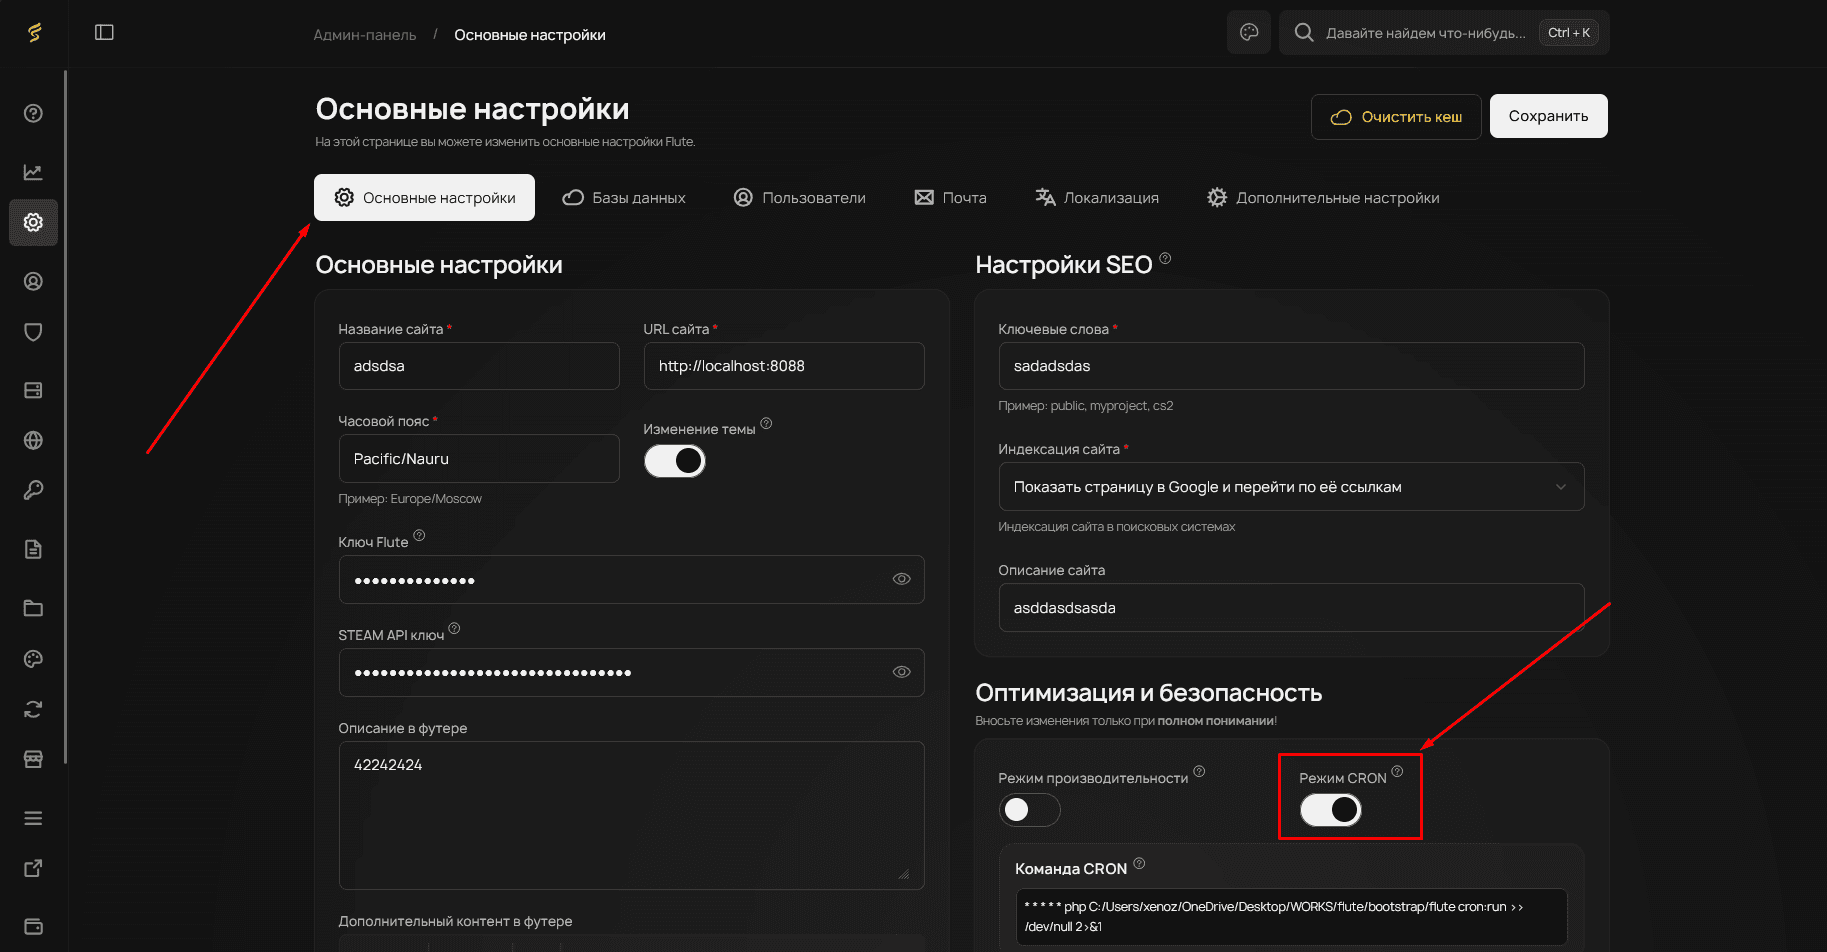Toggle Изменение темы switch
Screen dimensions: 1827x952
[x=675, y=460]
